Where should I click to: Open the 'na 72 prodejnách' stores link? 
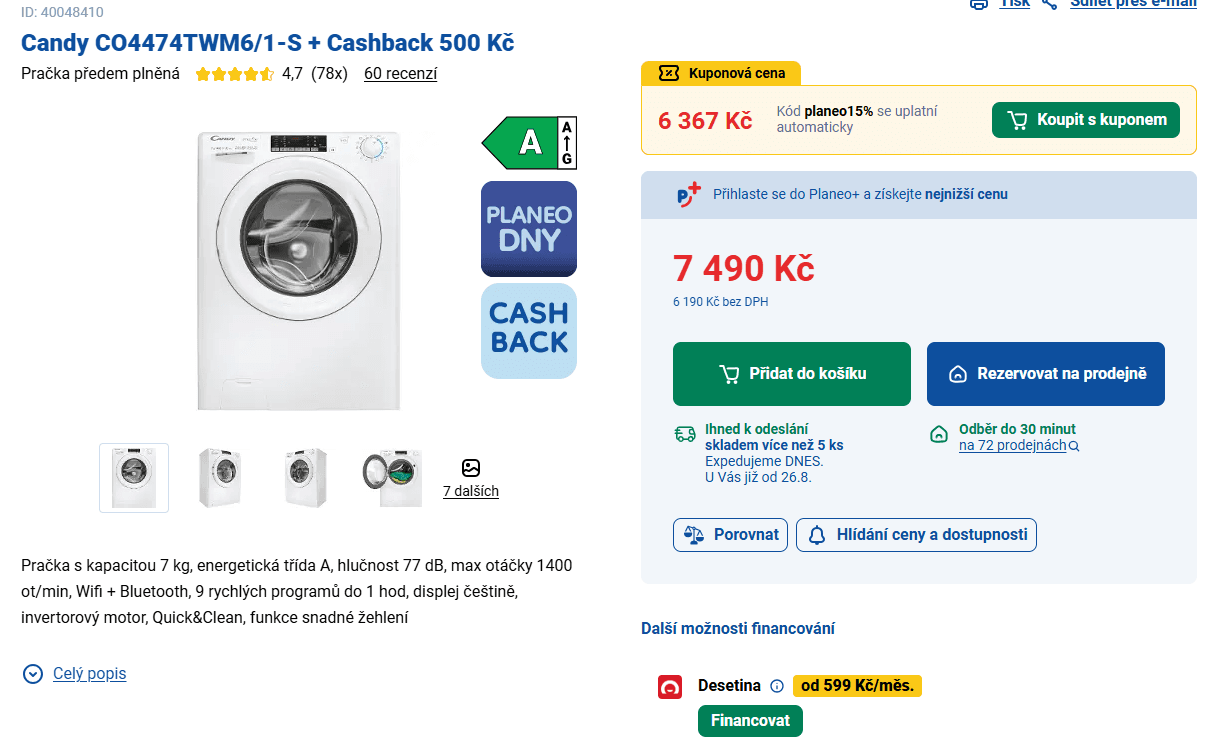point(1012,446)
